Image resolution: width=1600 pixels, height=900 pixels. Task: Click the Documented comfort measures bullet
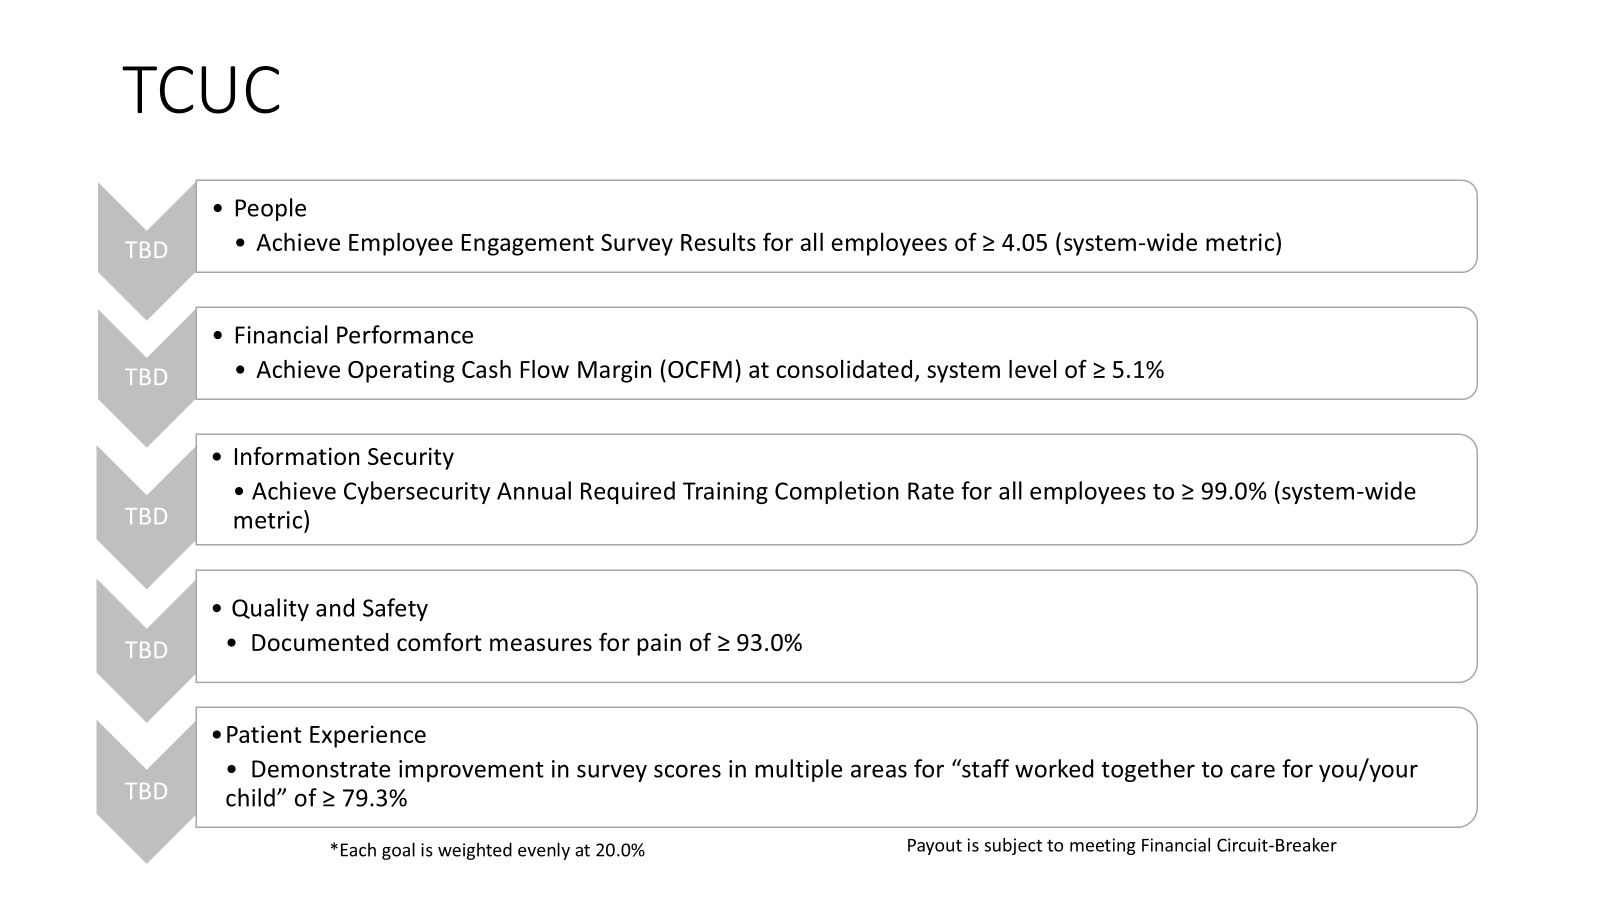(x=525, y=643)
